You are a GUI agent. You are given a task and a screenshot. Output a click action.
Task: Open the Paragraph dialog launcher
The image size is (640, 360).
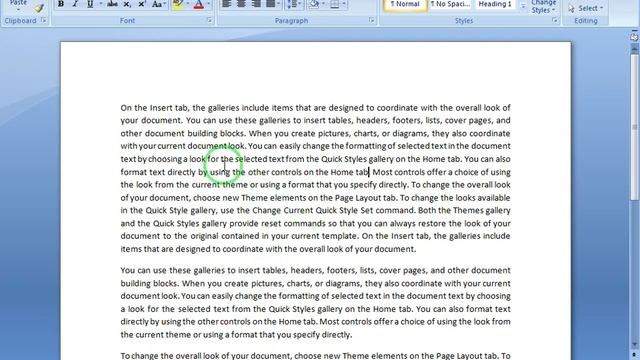pos(371,20)
